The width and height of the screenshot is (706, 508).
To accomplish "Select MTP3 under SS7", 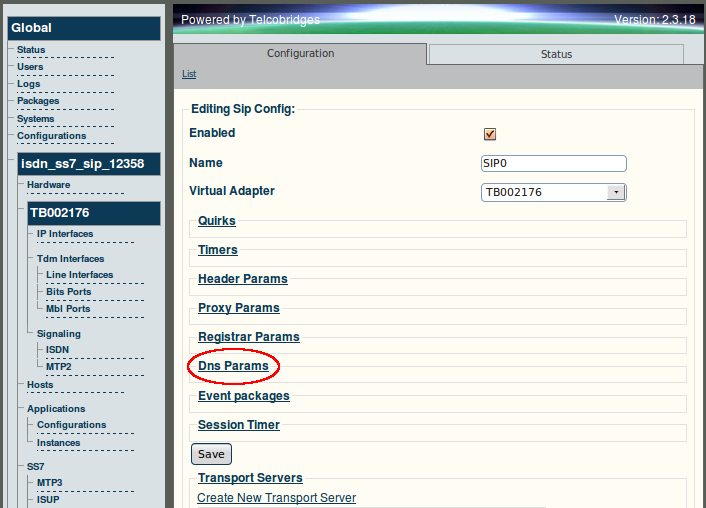I will [x=50, y=482].
